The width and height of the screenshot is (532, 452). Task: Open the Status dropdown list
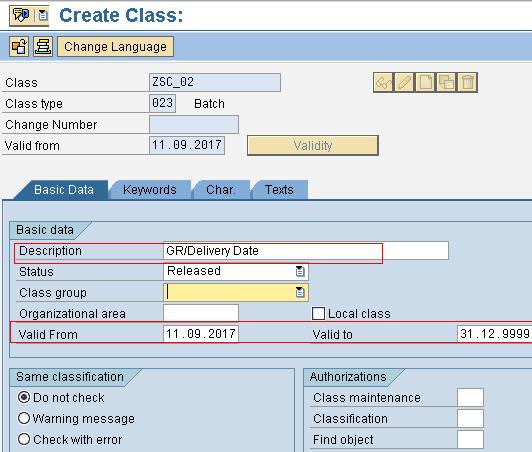coord(300,271)
